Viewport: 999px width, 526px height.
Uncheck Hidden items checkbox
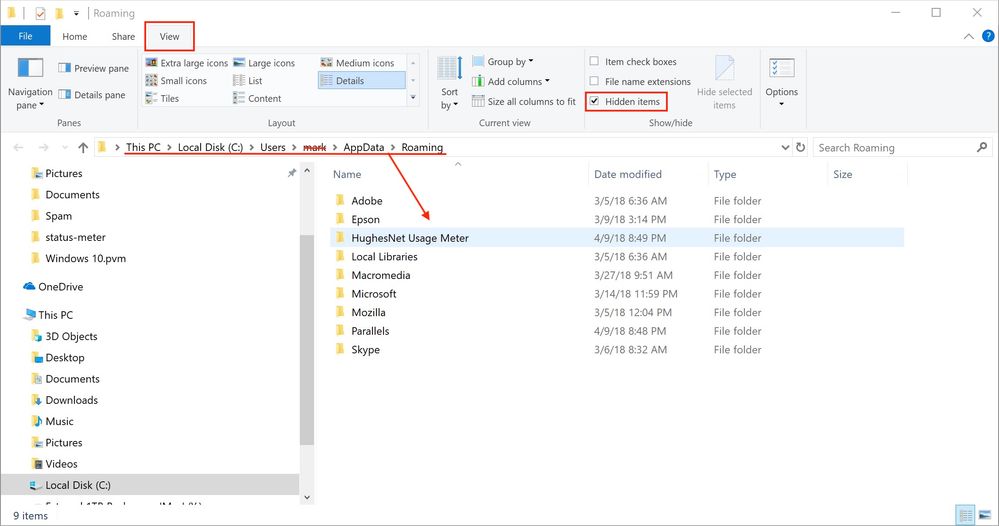[x=595, y=102]
